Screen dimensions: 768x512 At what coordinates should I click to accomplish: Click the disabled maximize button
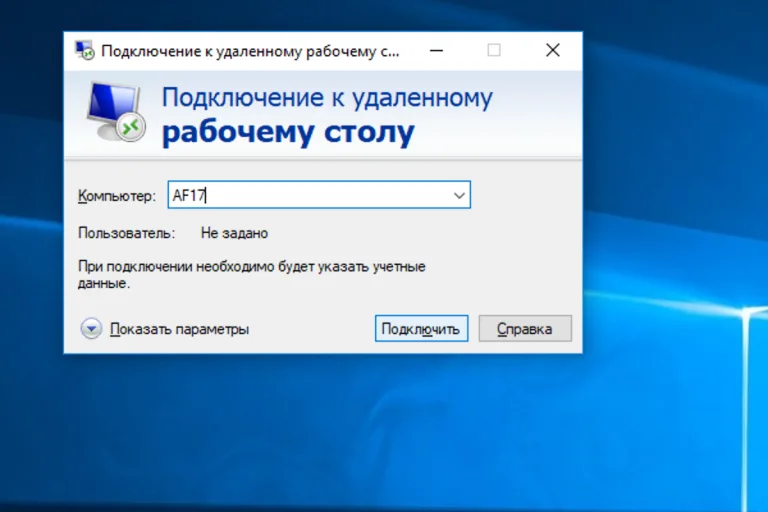[494, 50]
